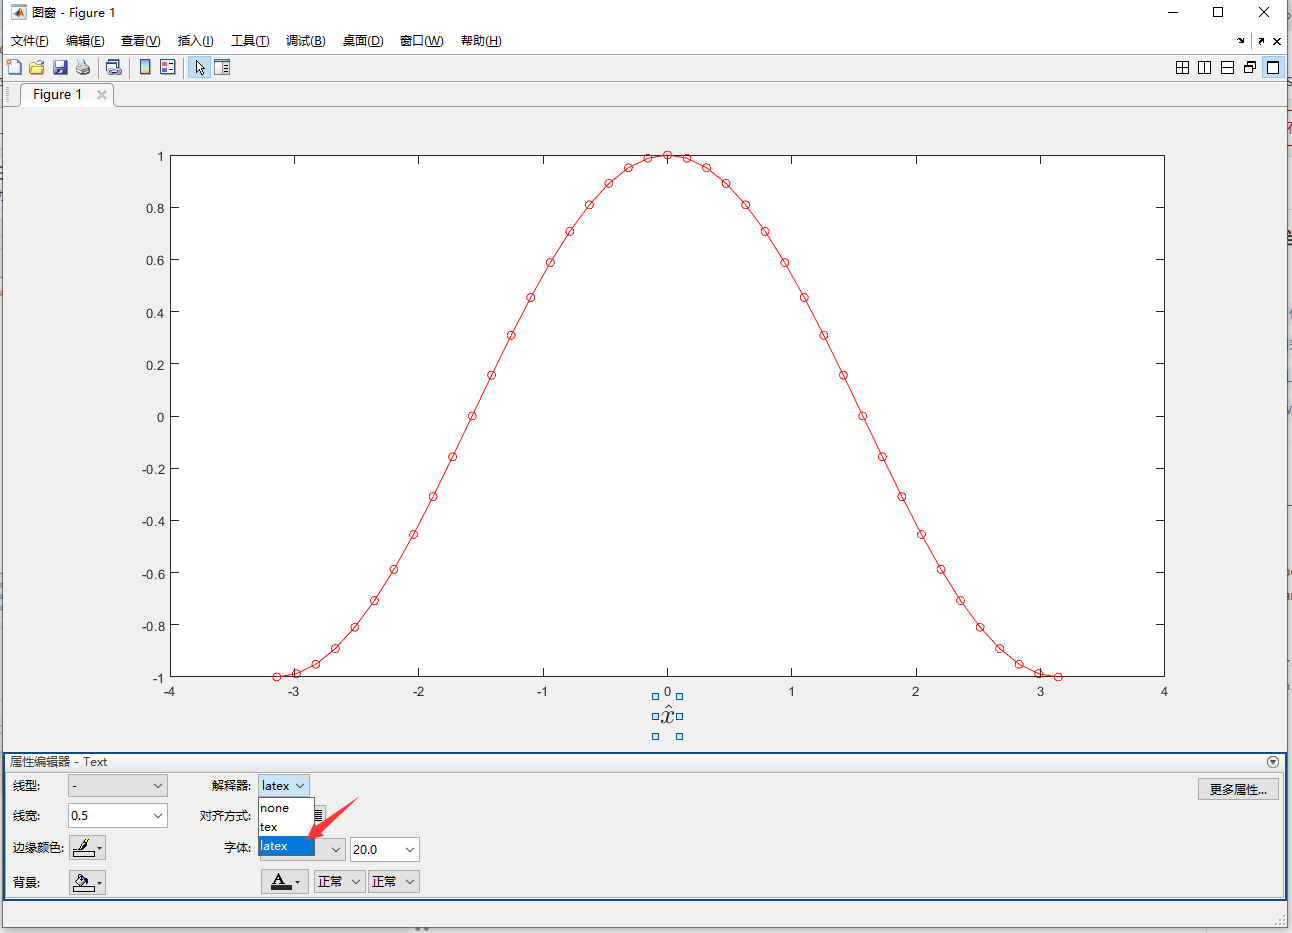
Task: Open the 文件(F) menu
Action: [x=30, y=41]
